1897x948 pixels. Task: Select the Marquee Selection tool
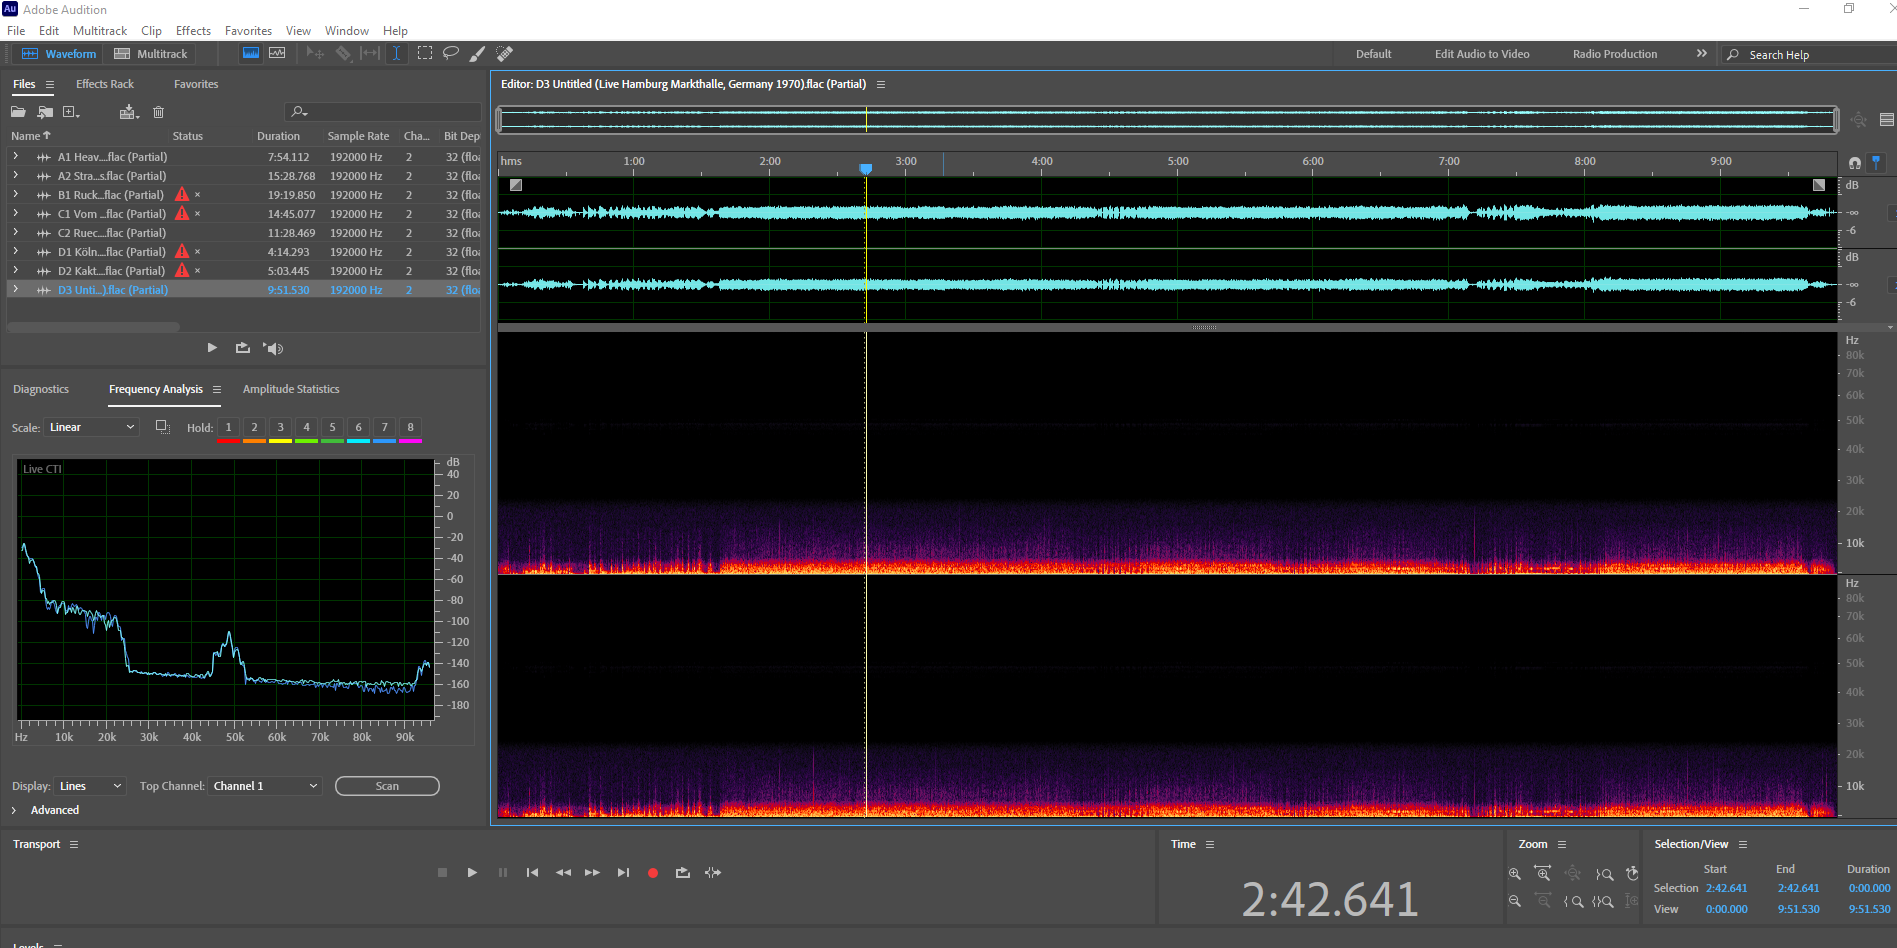pos(425,53)
